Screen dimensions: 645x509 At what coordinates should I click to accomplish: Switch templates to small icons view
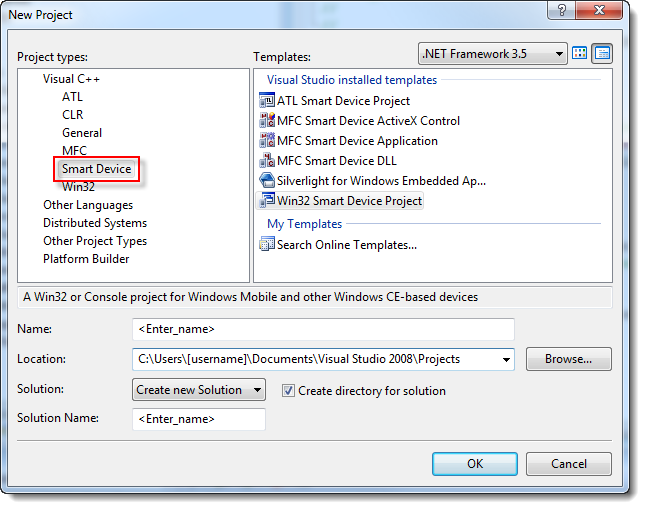pyautogui.click(x=602, y=53)
